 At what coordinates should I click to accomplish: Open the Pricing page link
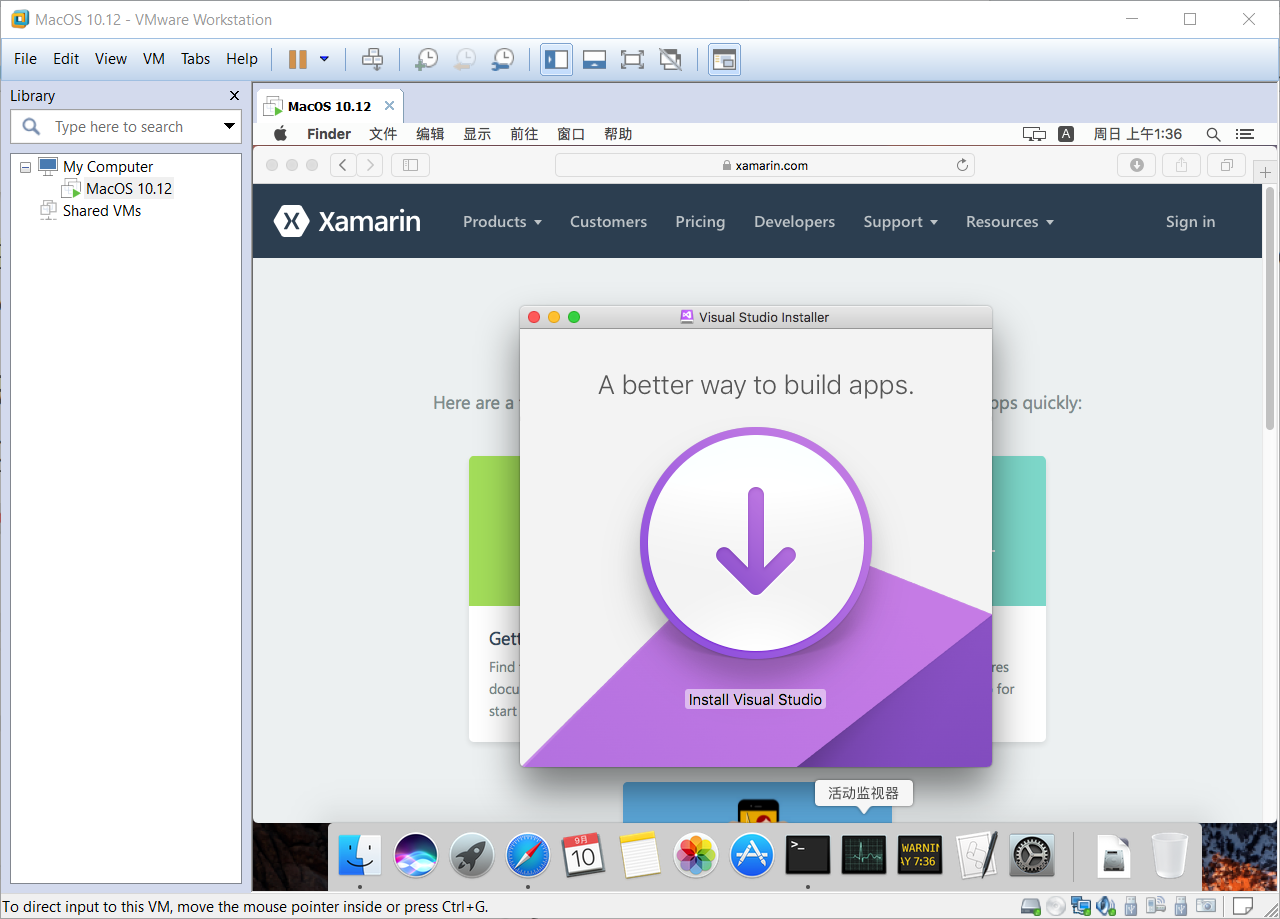point(700,222)
